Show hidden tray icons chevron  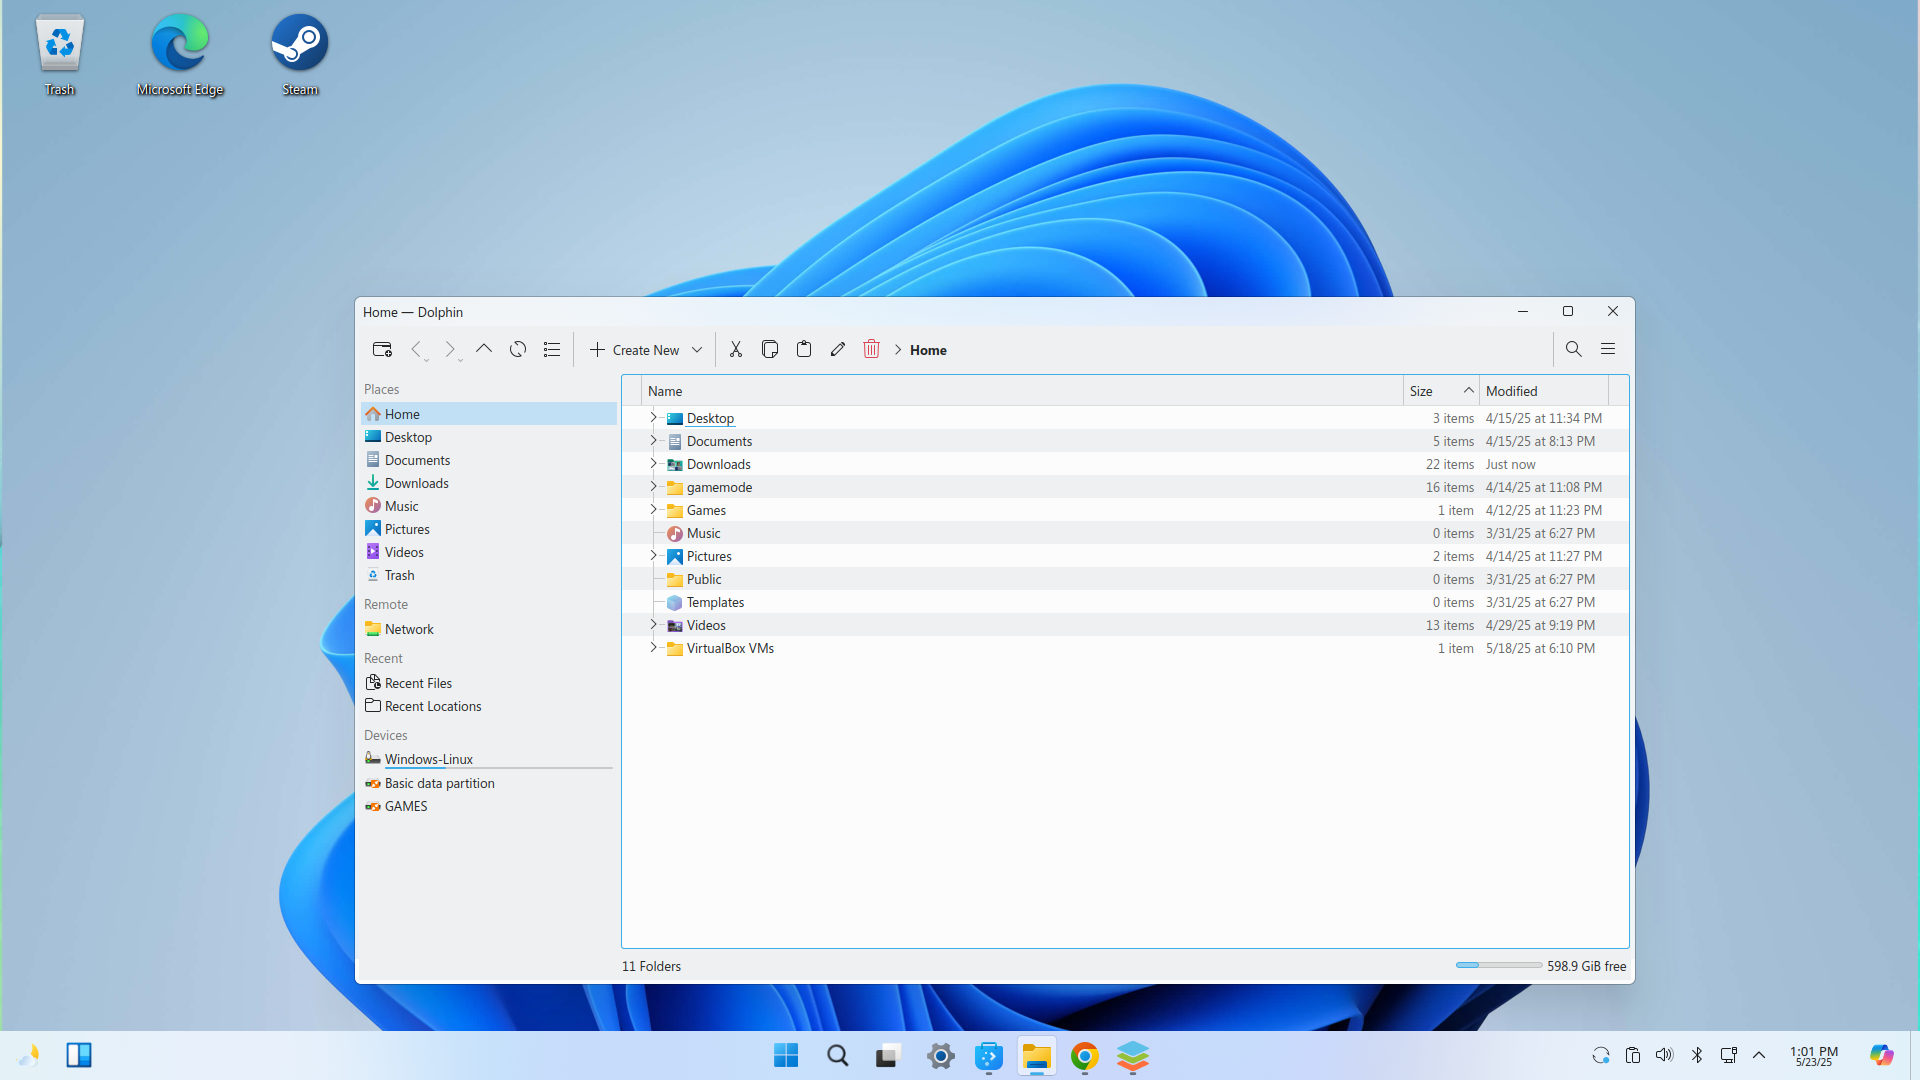coord(1759,1055)
